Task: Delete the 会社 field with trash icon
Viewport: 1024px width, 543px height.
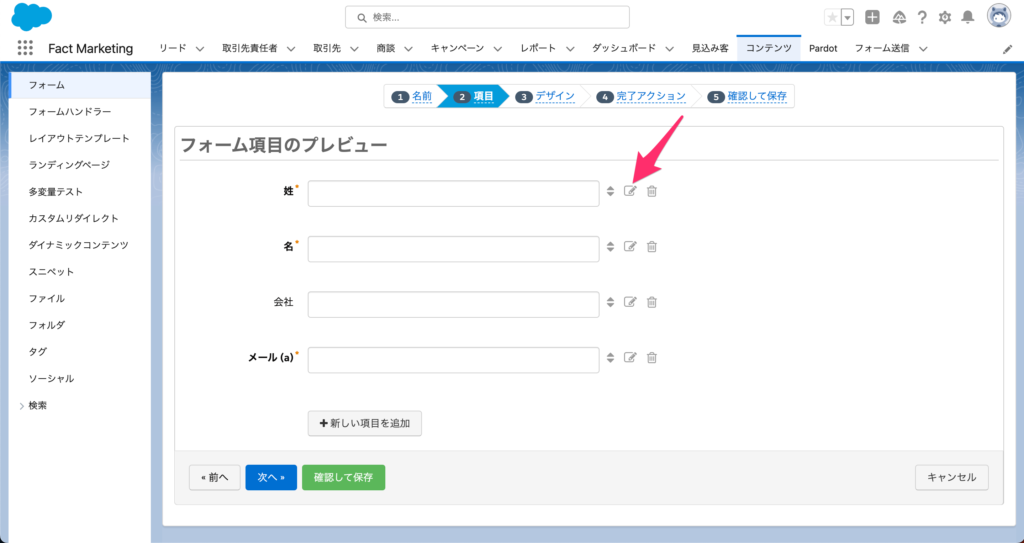Action: click(x=652, y=302)
